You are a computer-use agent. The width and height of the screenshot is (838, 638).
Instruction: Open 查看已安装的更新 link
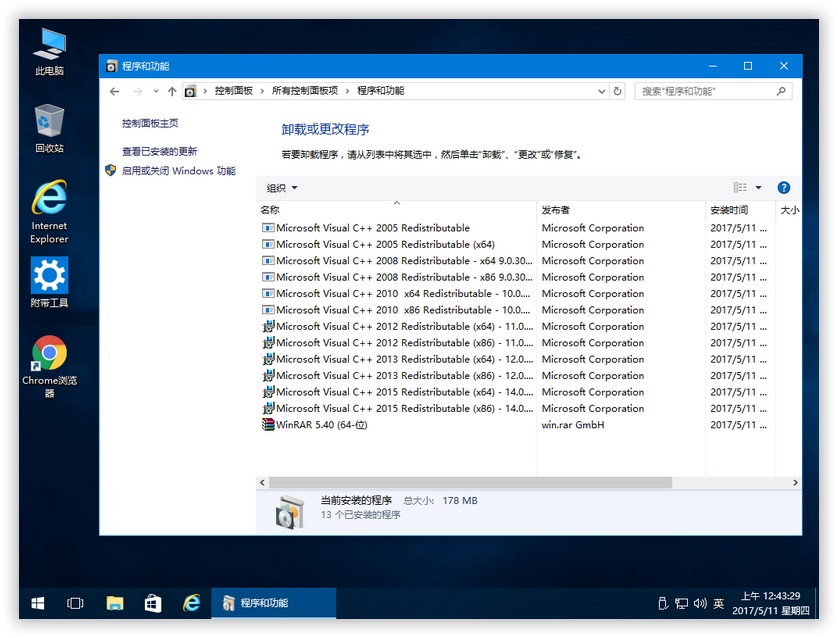coord(159,152)
